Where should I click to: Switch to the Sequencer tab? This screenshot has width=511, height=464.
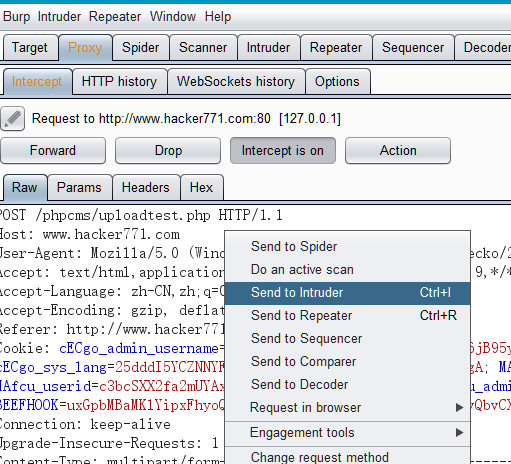413,48
